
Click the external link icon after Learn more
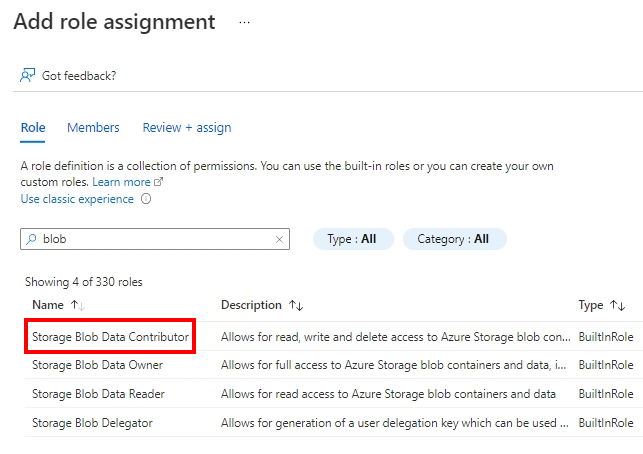tap(158, 182)
